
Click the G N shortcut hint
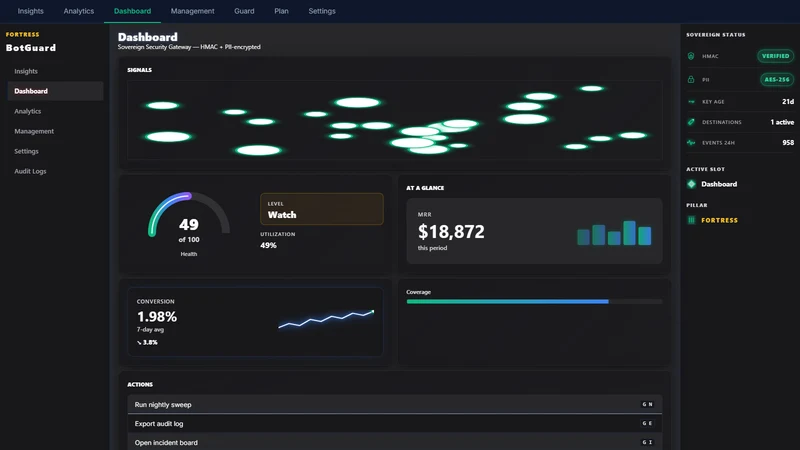647,405
